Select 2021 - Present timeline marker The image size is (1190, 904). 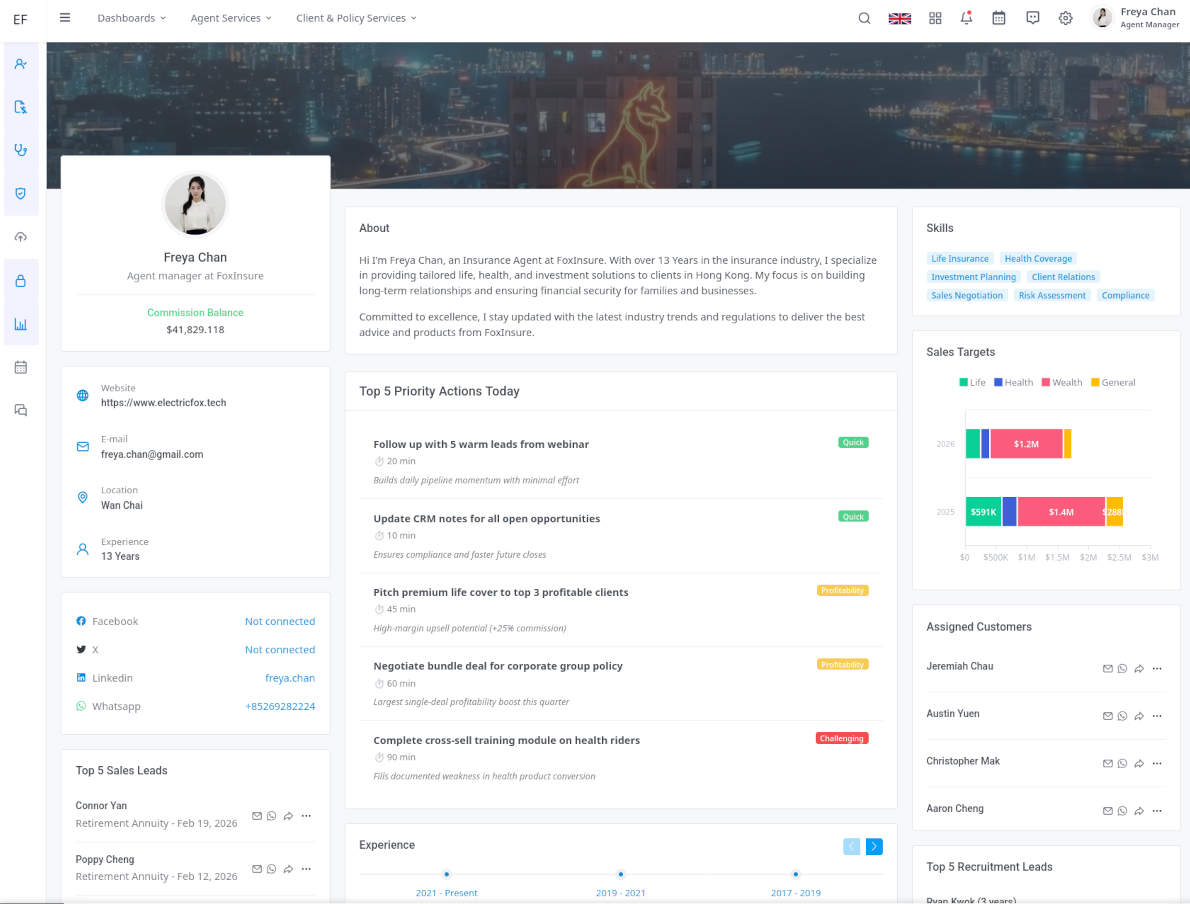[446, 874]
